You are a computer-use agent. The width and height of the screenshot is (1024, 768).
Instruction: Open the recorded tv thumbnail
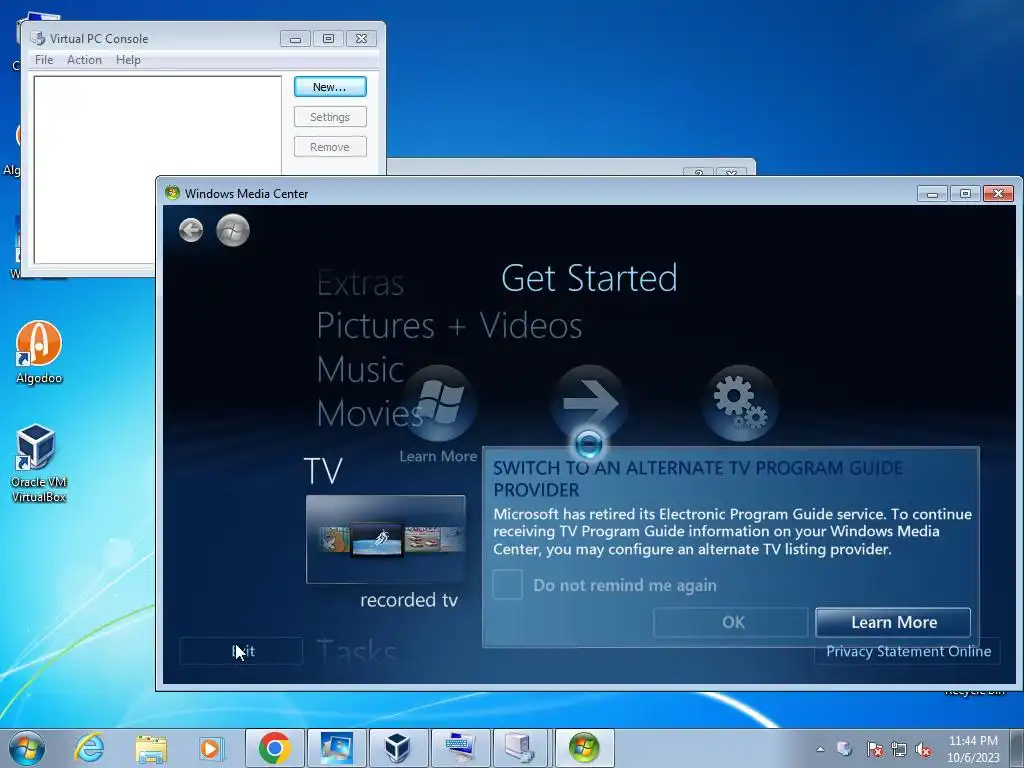click(x=386, y=539)
